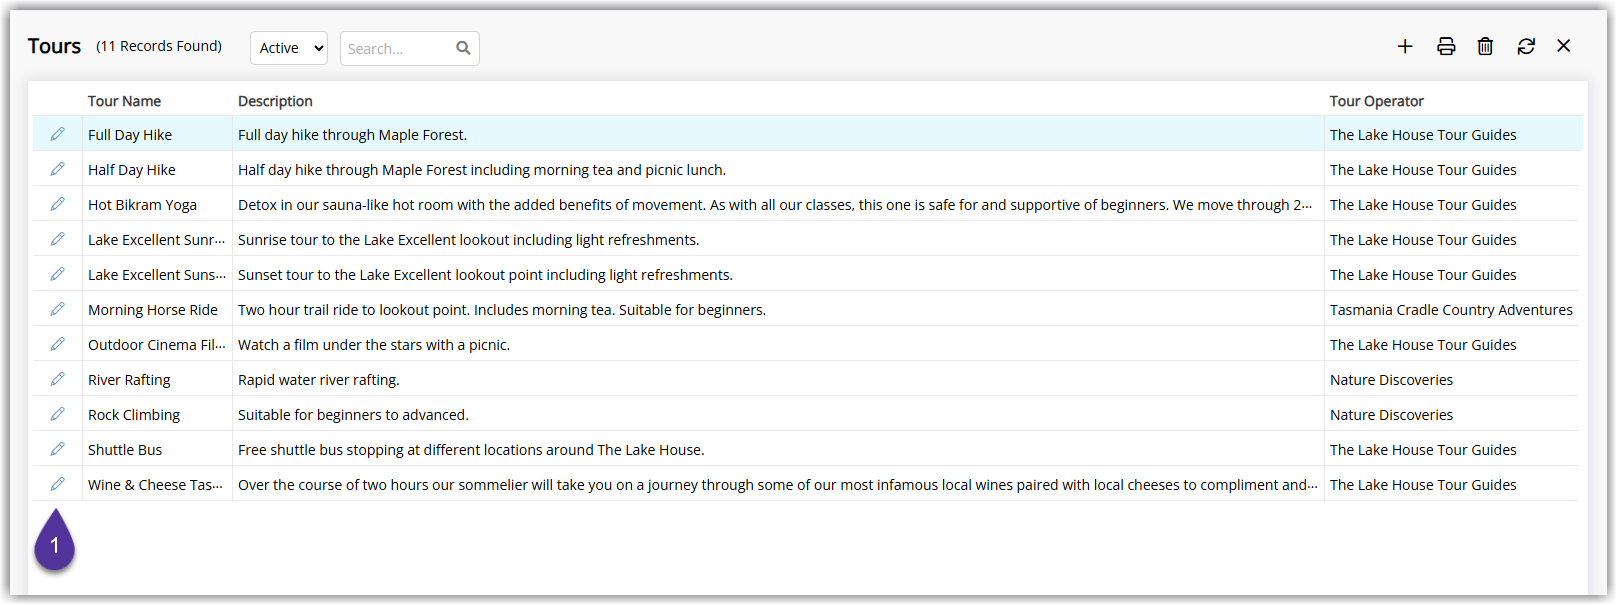Open the Active status dropdown
Screen dimensions: 1617x605
289,48
